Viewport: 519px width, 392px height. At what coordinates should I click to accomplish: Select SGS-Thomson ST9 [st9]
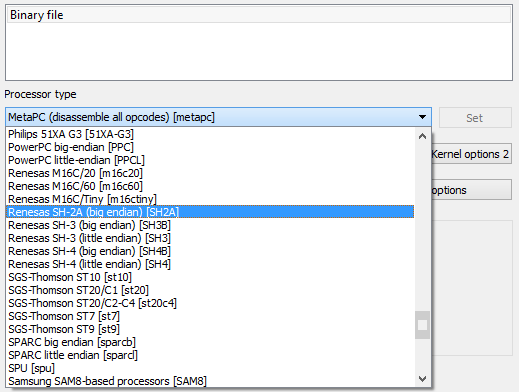pos(210,329)
